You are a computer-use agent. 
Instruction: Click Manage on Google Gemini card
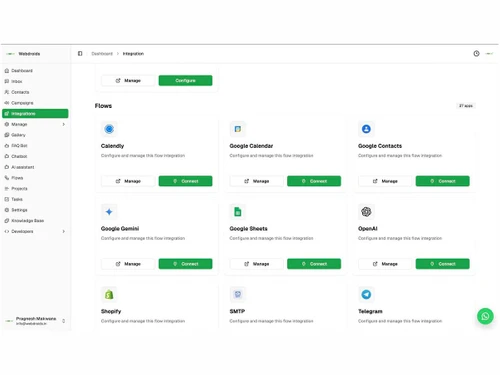click(128, 264)
